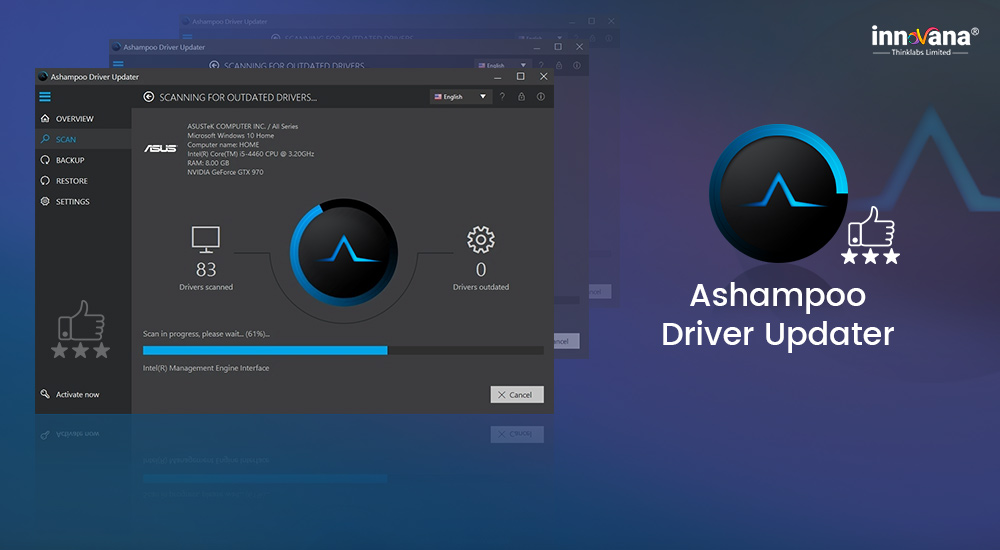This screenshot has height=550, width=1000.
Task: Click the Backup circular arrow icon
Action: [45, 160]
